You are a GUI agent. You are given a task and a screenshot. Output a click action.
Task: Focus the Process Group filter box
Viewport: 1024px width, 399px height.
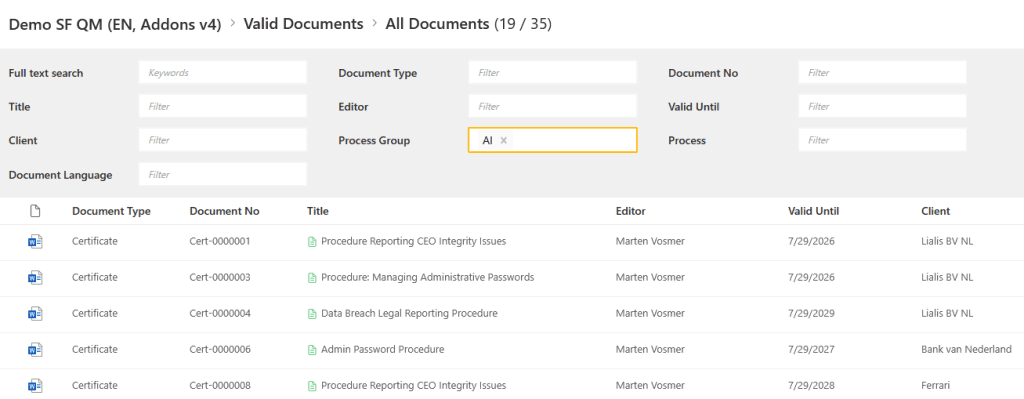[552, 140]
